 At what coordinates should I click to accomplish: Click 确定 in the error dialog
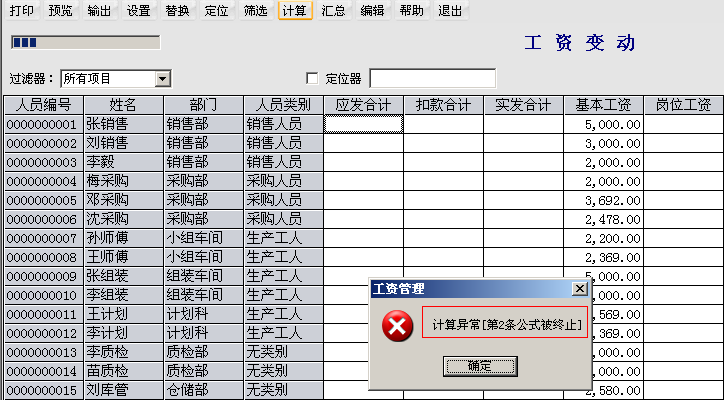point(480,366)
